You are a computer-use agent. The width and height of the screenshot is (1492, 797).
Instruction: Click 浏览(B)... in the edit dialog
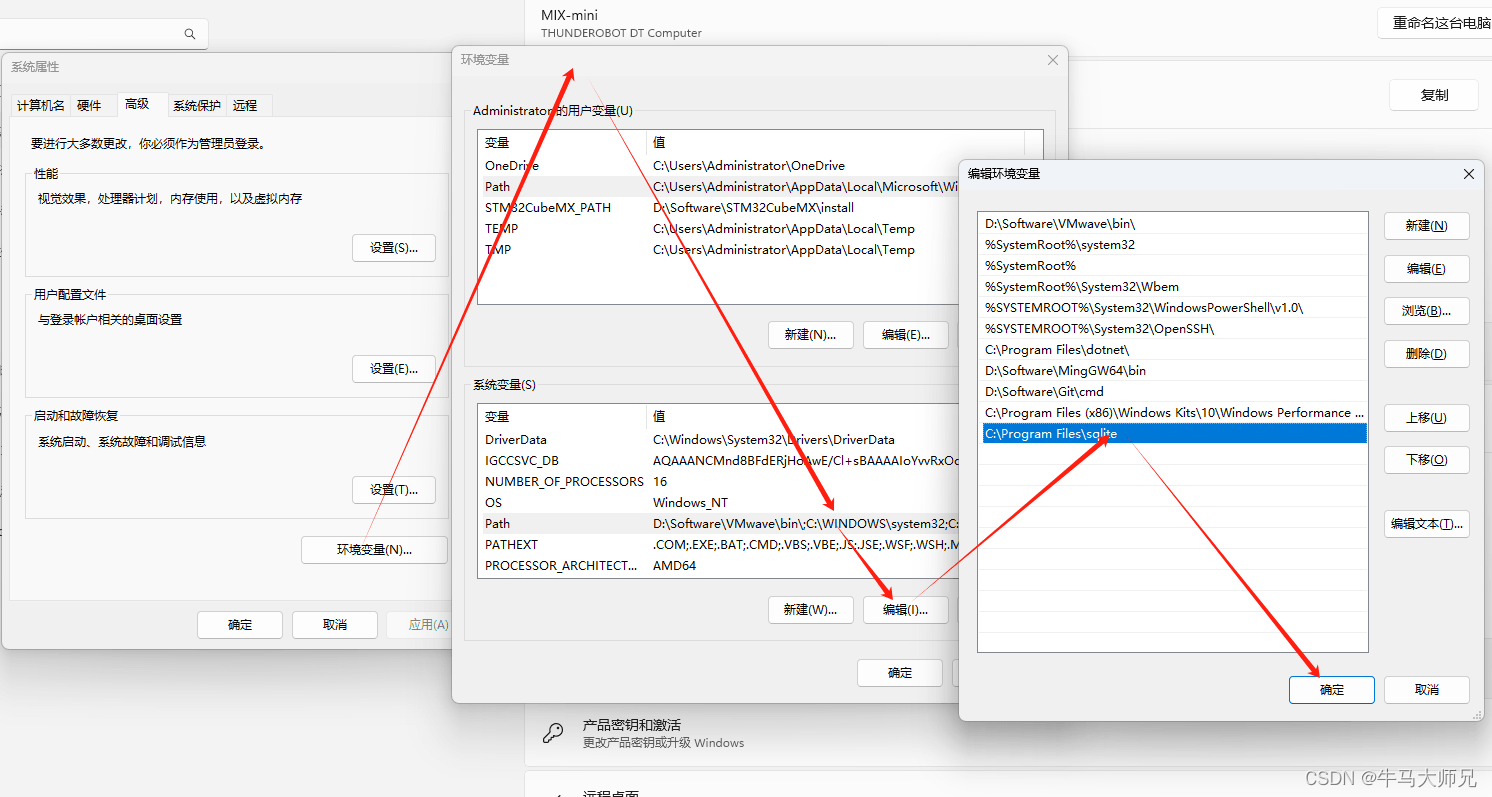tap(1426, 311)
